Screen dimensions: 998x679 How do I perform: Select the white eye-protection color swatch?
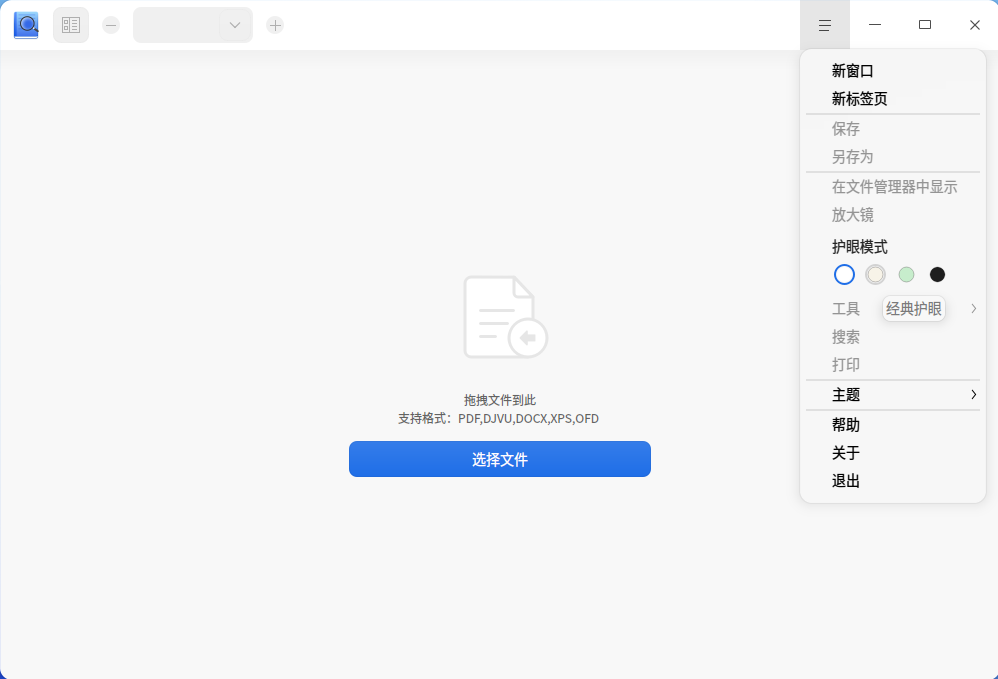844,274
